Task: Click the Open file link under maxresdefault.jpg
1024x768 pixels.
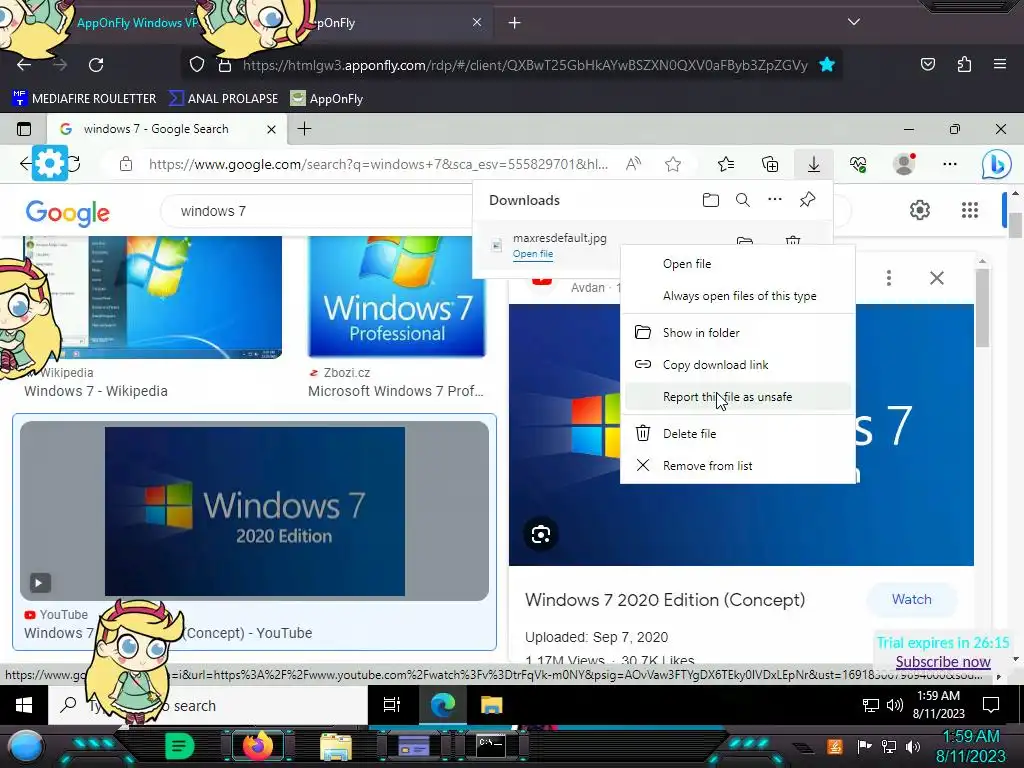Action: click(x=533, y=253)
